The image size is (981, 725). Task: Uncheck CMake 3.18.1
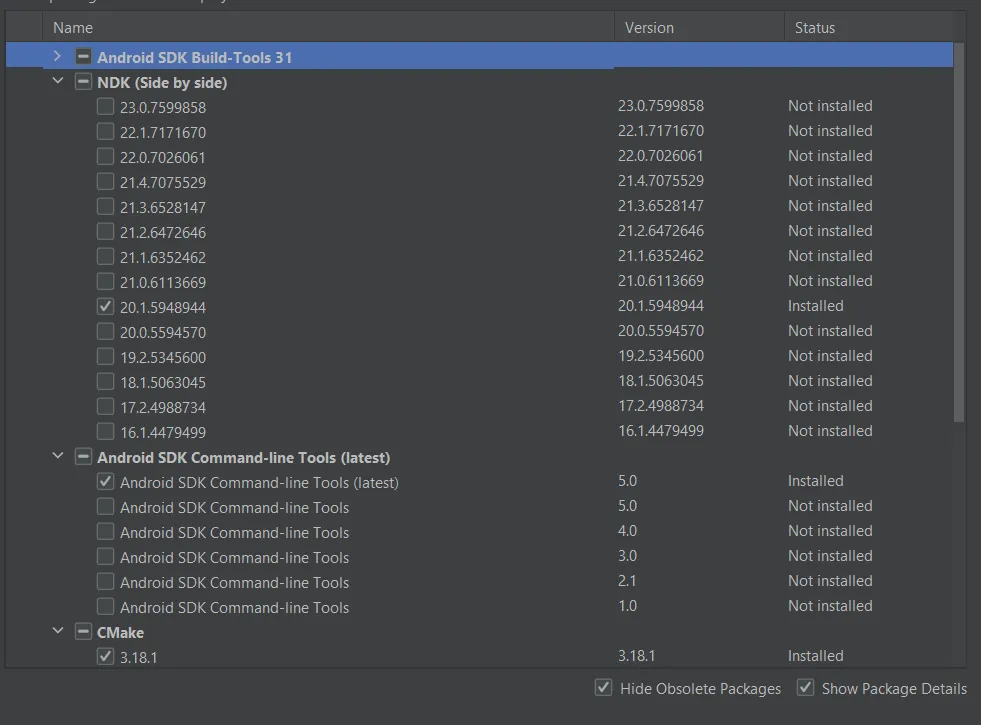(105, 657)
